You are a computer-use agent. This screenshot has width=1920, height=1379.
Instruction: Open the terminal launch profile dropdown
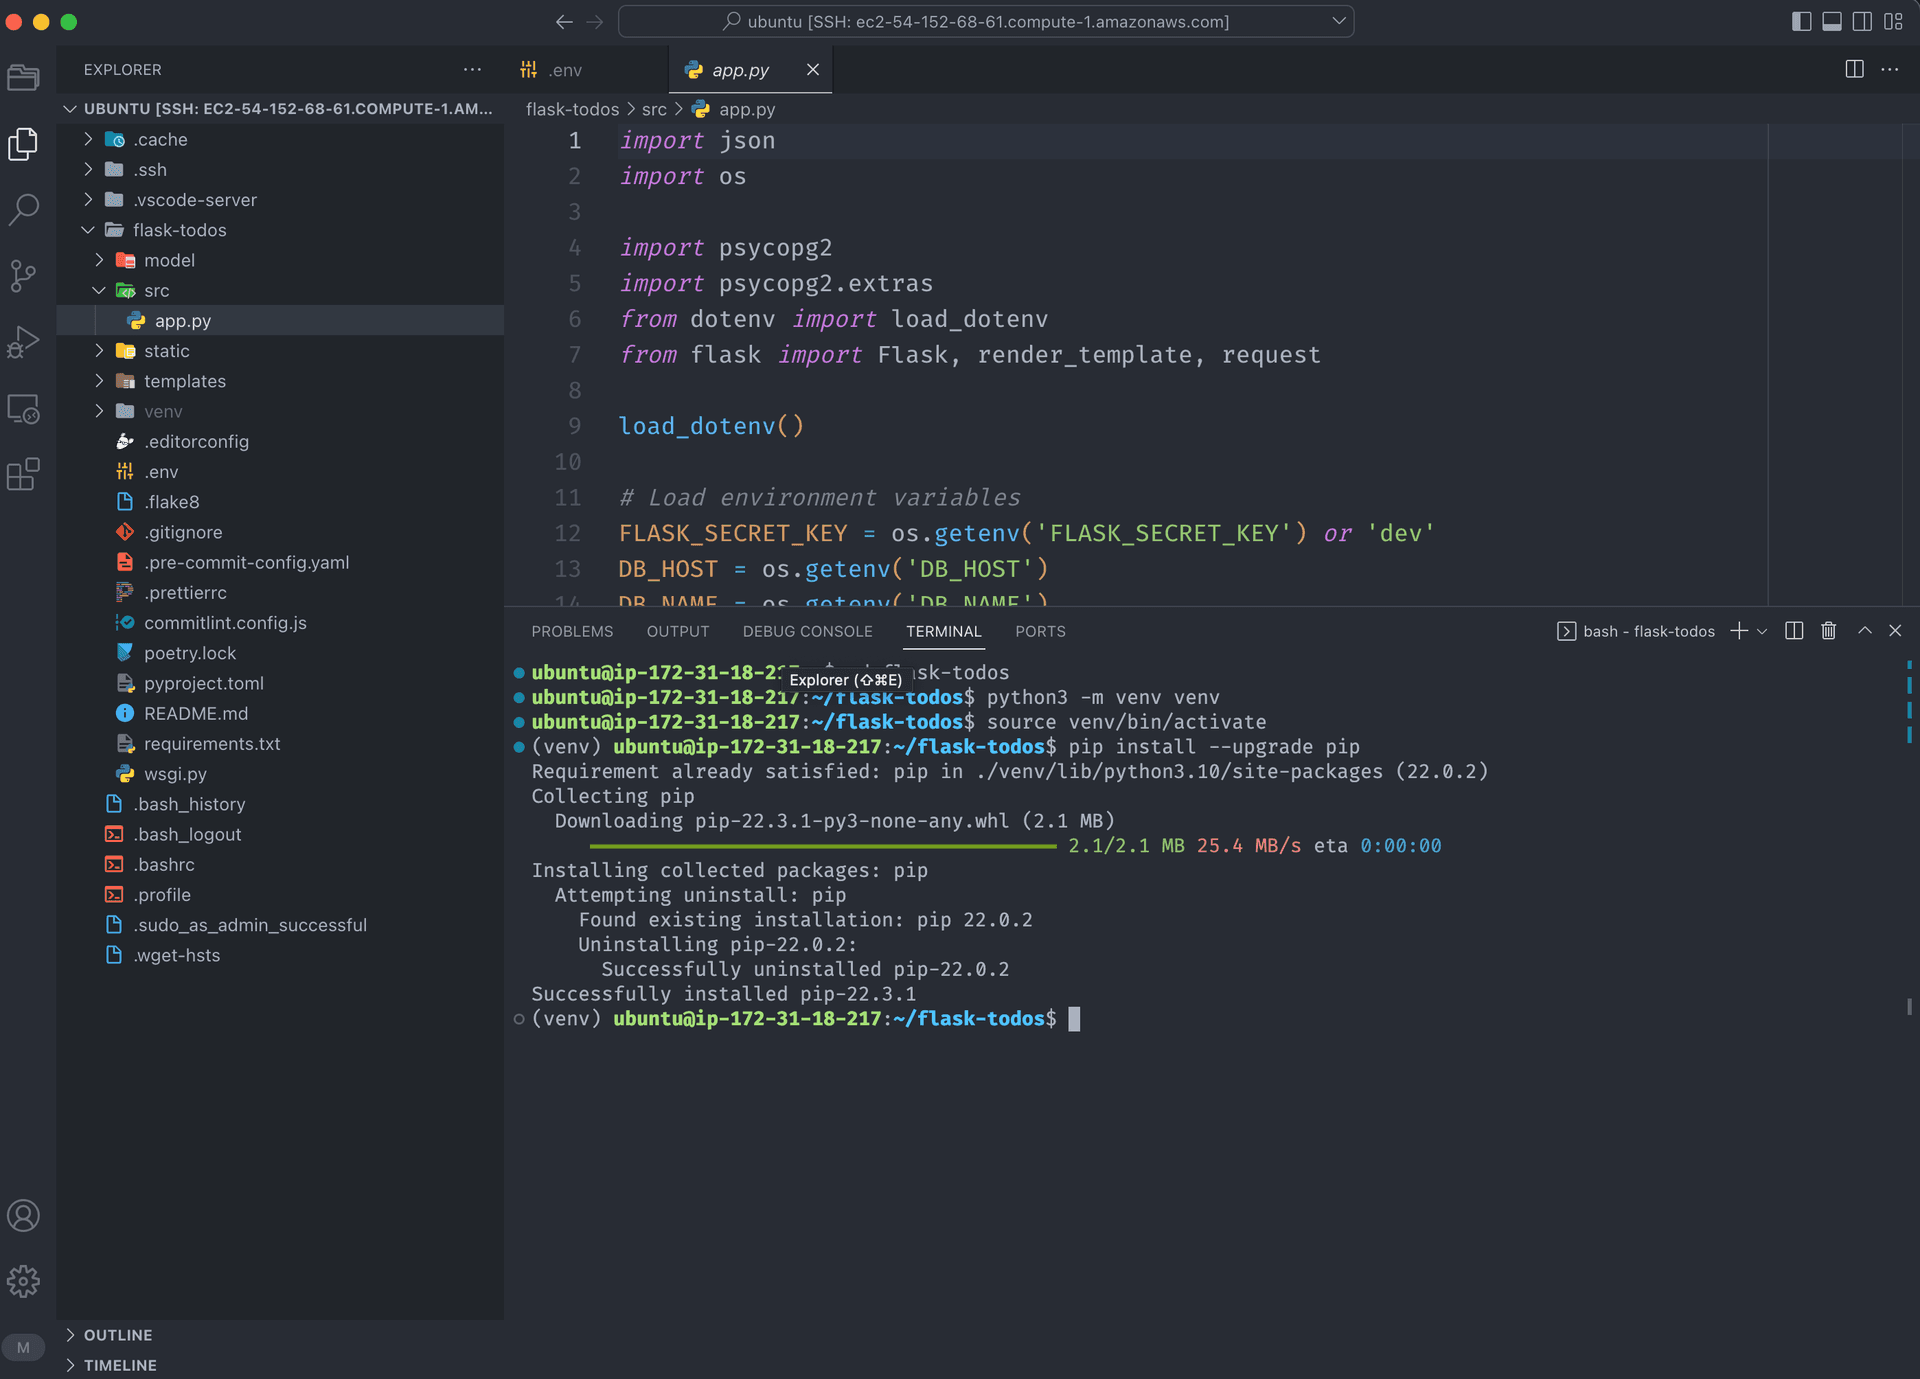1762,631
